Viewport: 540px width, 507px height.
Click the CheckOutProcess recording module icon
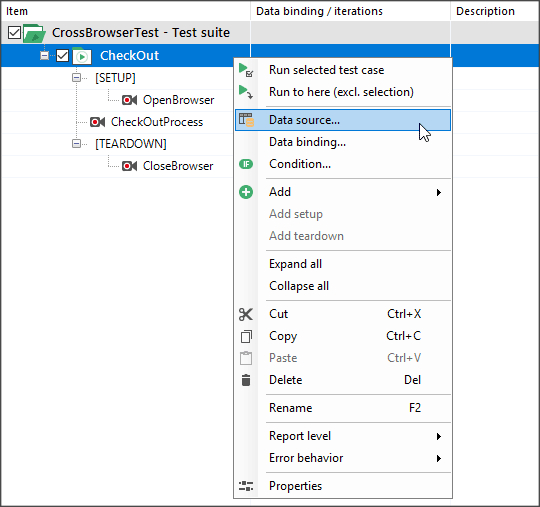click(x=97, y=122)
